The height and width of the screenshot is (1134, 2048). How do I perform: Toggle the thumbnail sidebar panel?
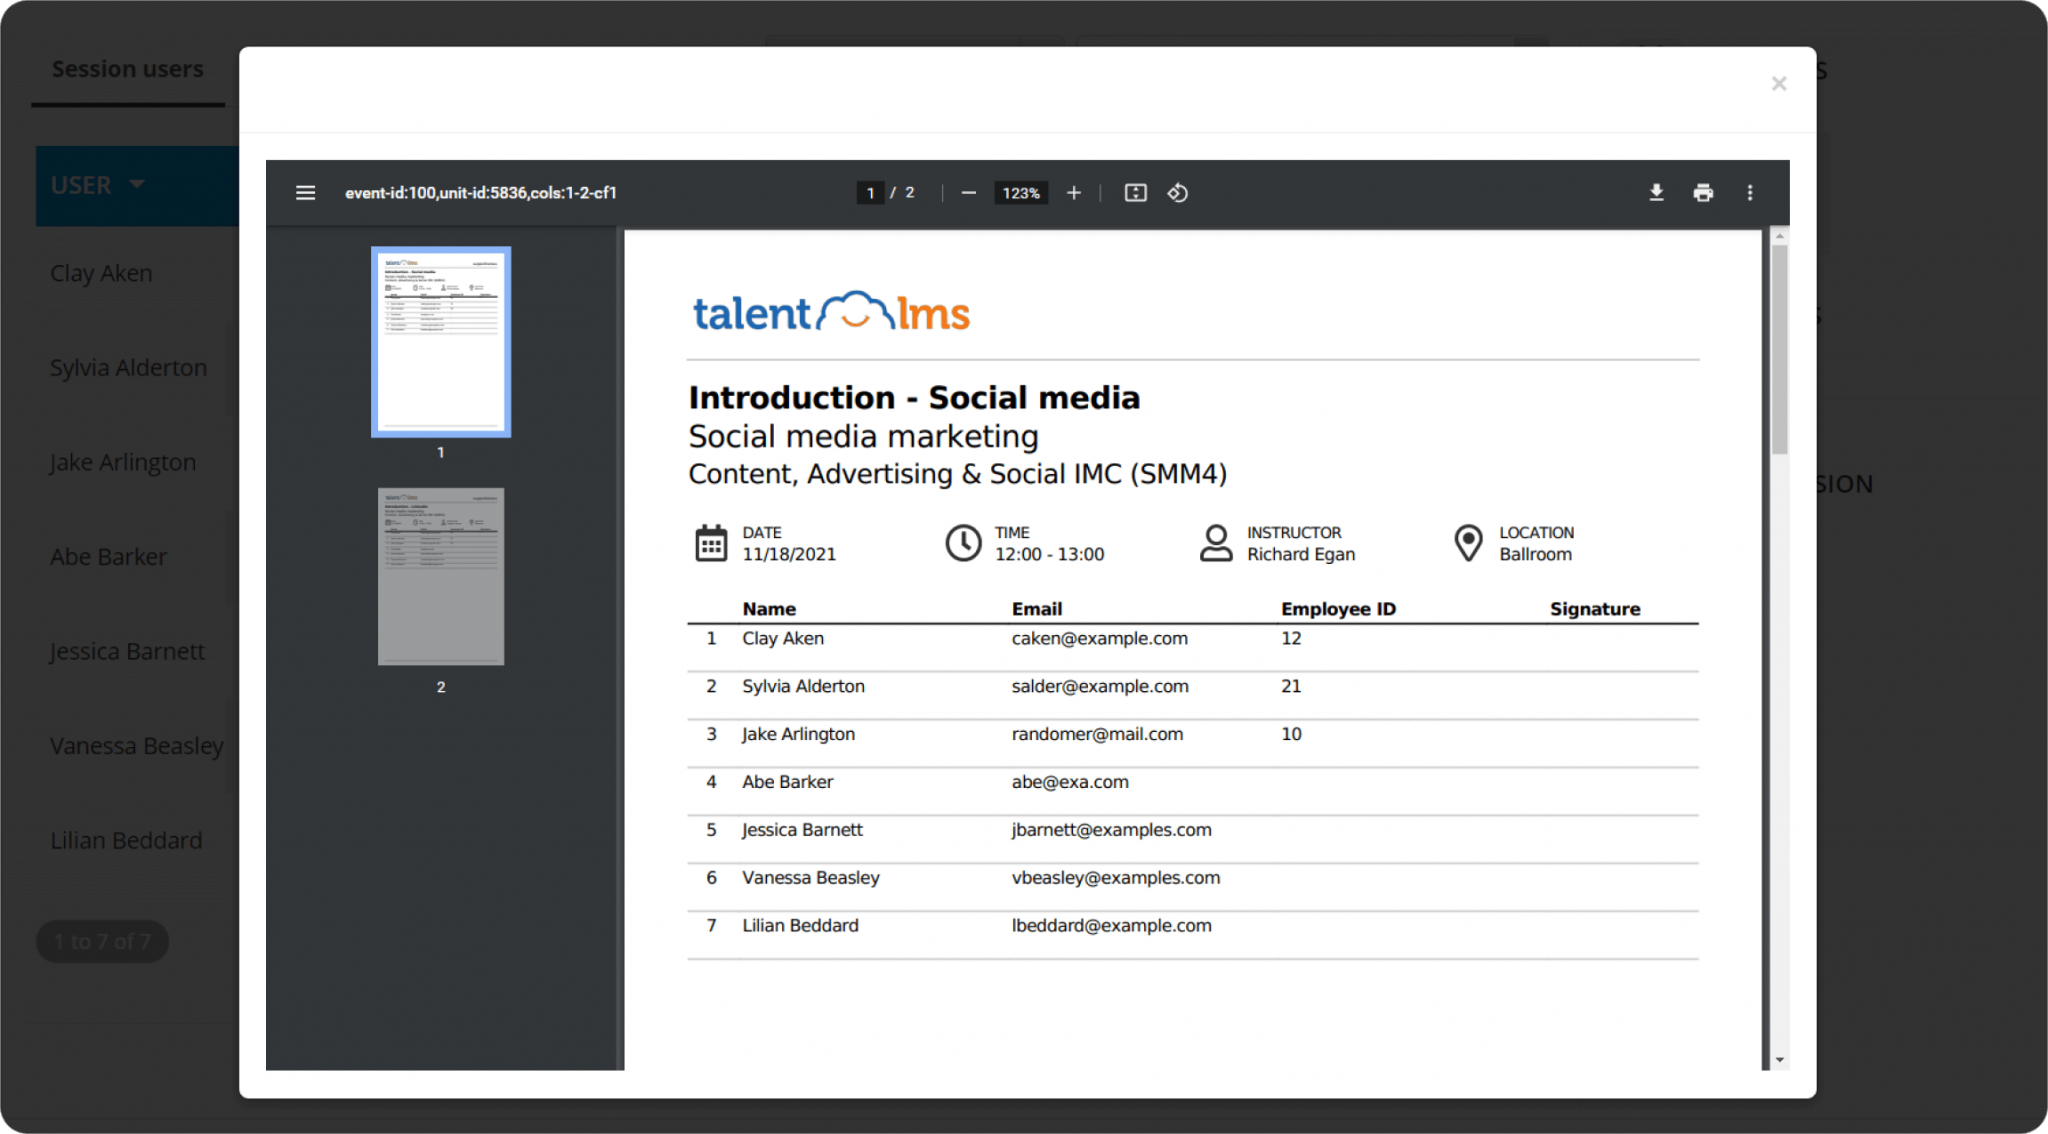(305, 192)
